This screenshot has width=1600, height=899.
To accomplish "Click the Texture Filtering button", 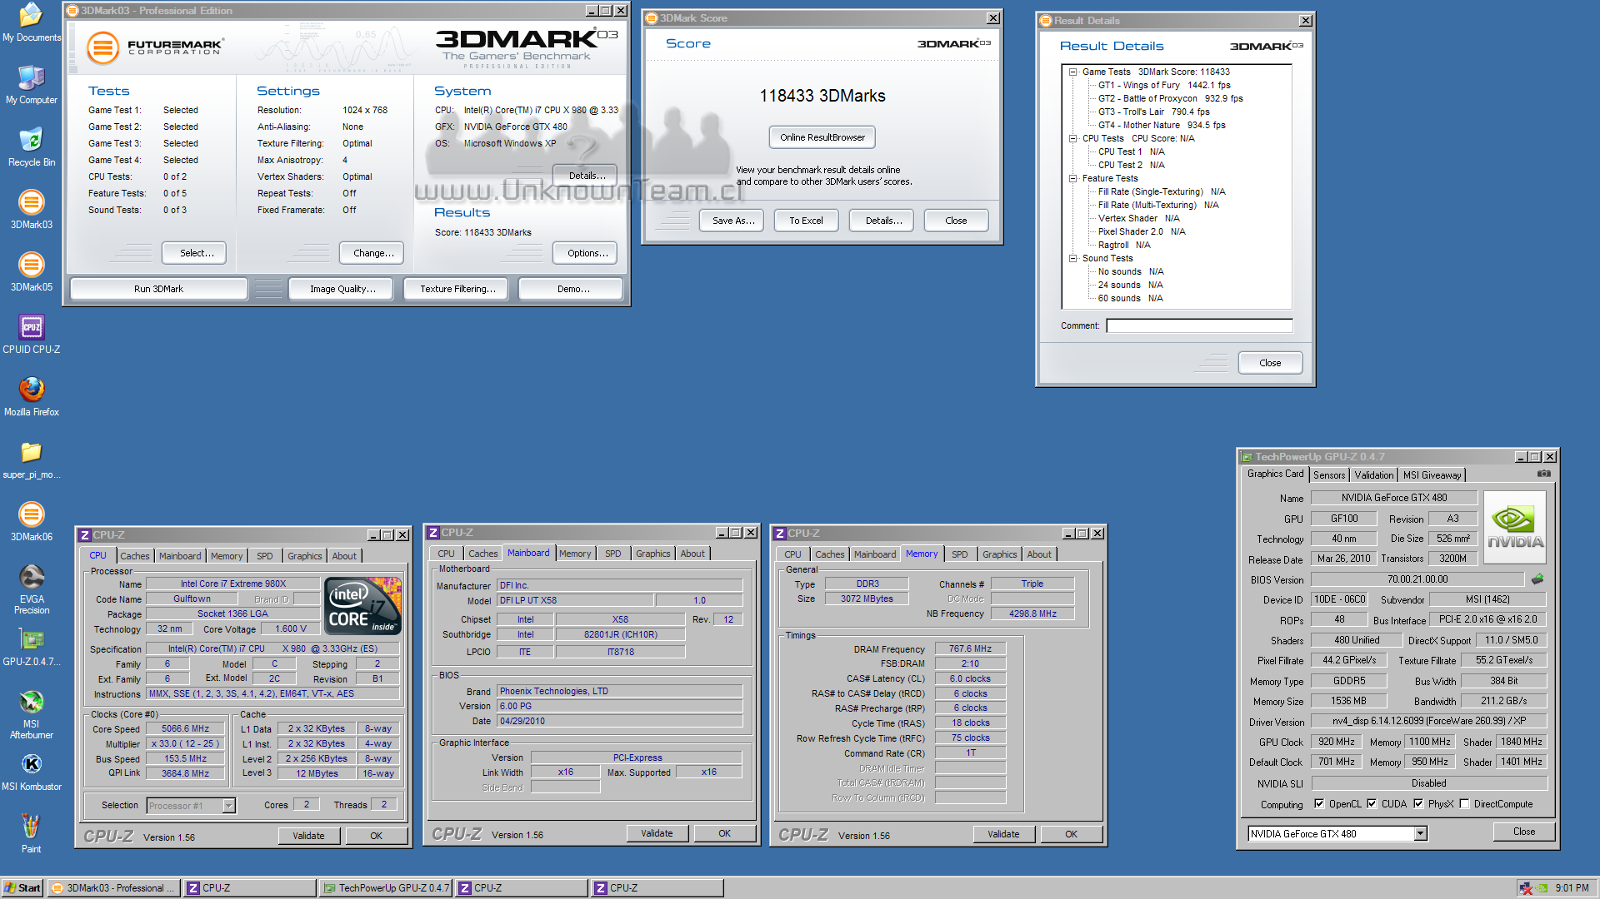I will pyautogui.click(x=456, y=289).
